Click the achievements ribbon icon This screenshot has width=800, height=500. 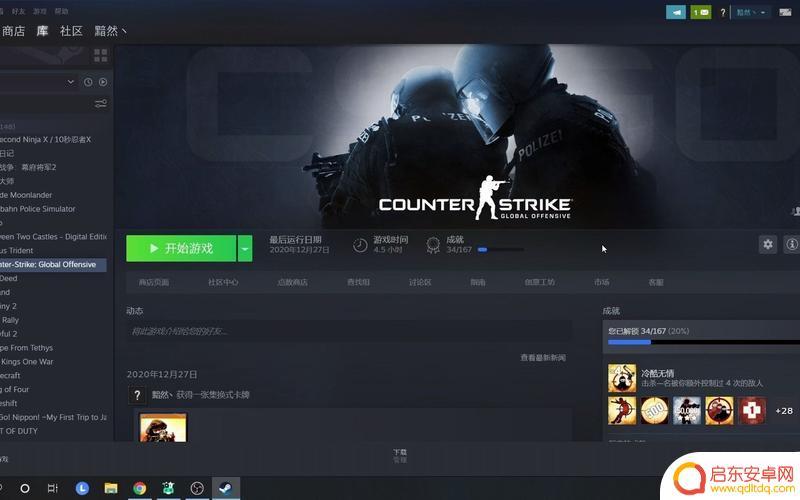(433, 245)
